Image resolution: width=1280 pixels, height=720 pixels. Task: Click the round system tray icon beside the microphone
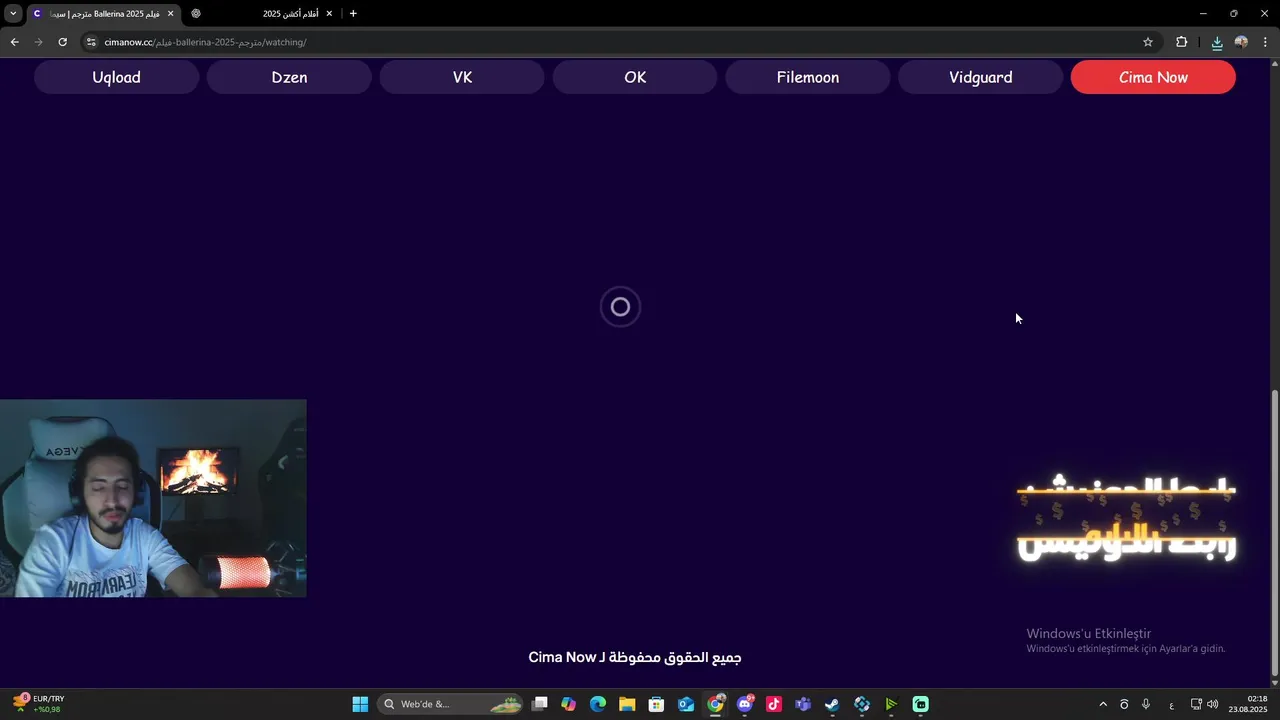click(x=1124, y=704)
